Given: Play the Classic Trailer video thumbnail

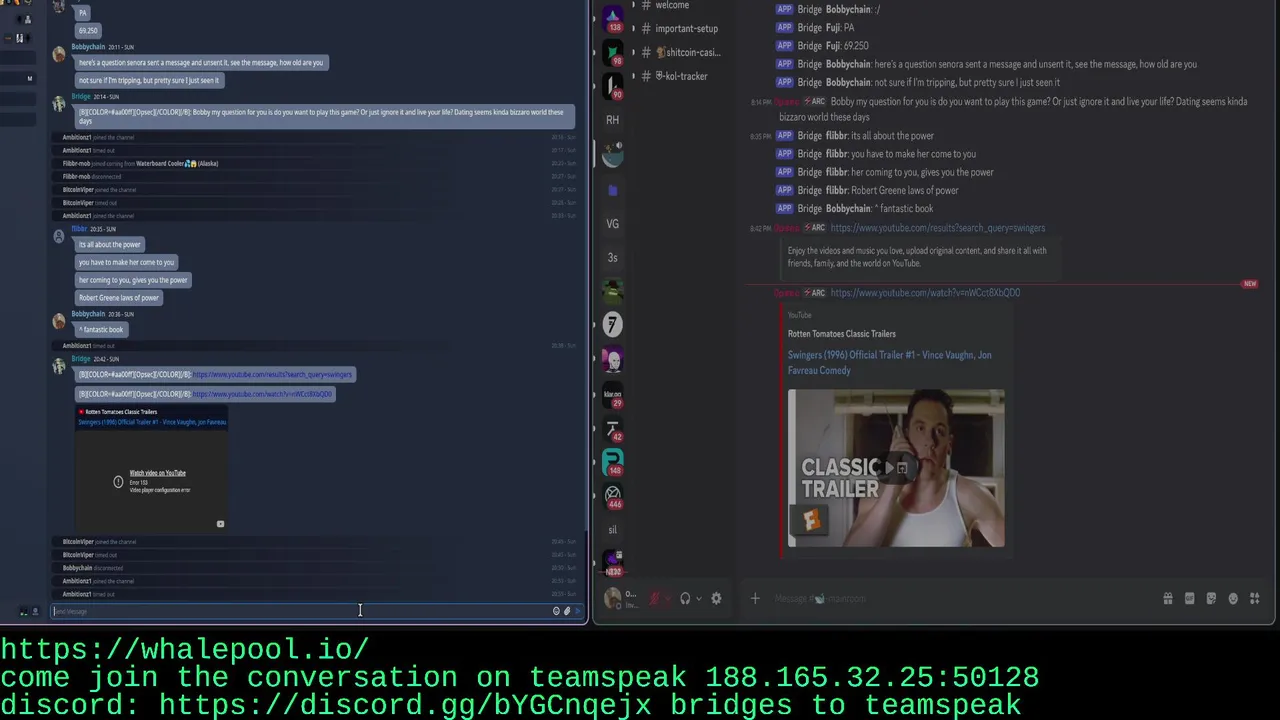Looking at the screenshot, I should pyautogui.click(x=896, y=468).
